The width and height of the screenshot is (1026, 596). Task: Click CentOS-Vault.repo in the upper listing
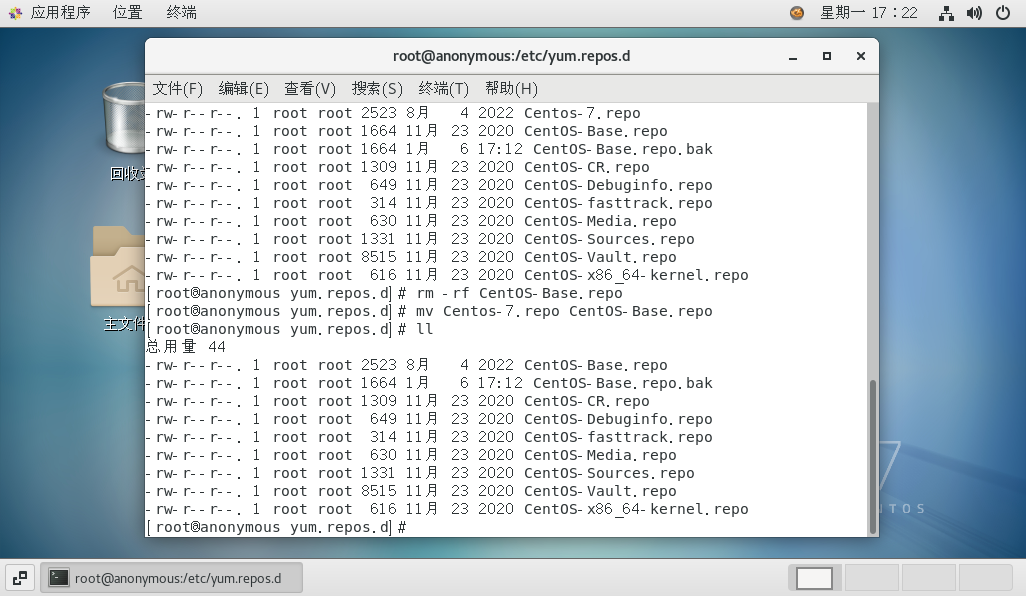point(601,257)
